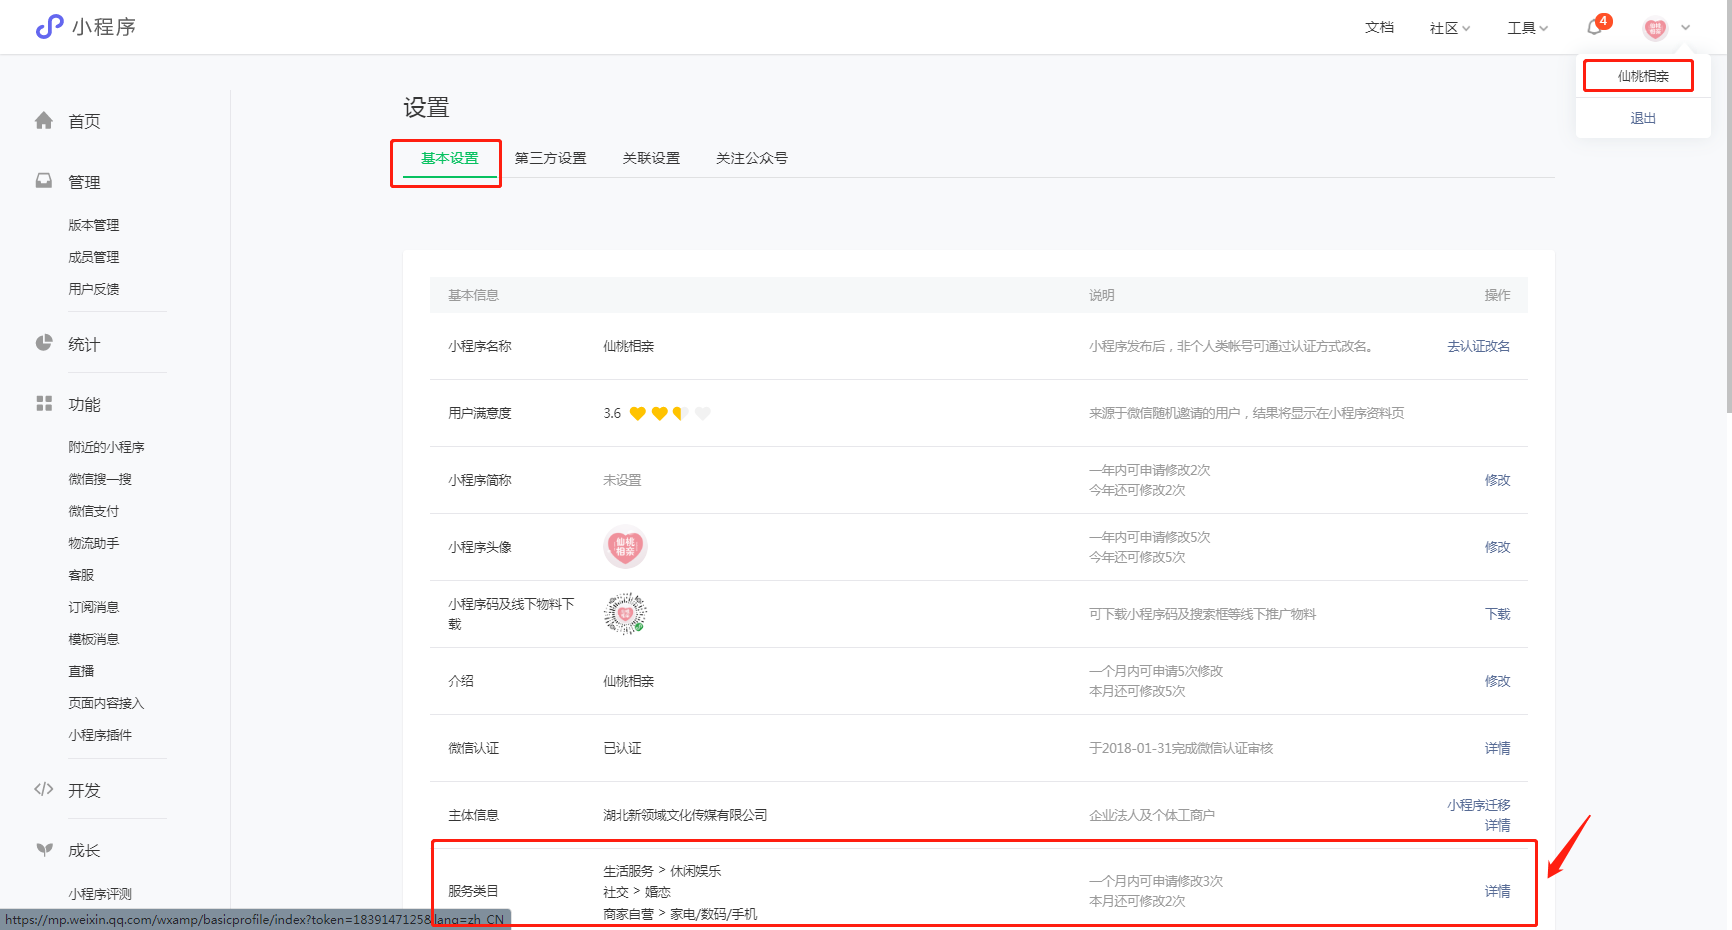The height and width of the screenshot is (930, 1732).
Task: Click the 去认证改名 link
Action: [1478, 346]
